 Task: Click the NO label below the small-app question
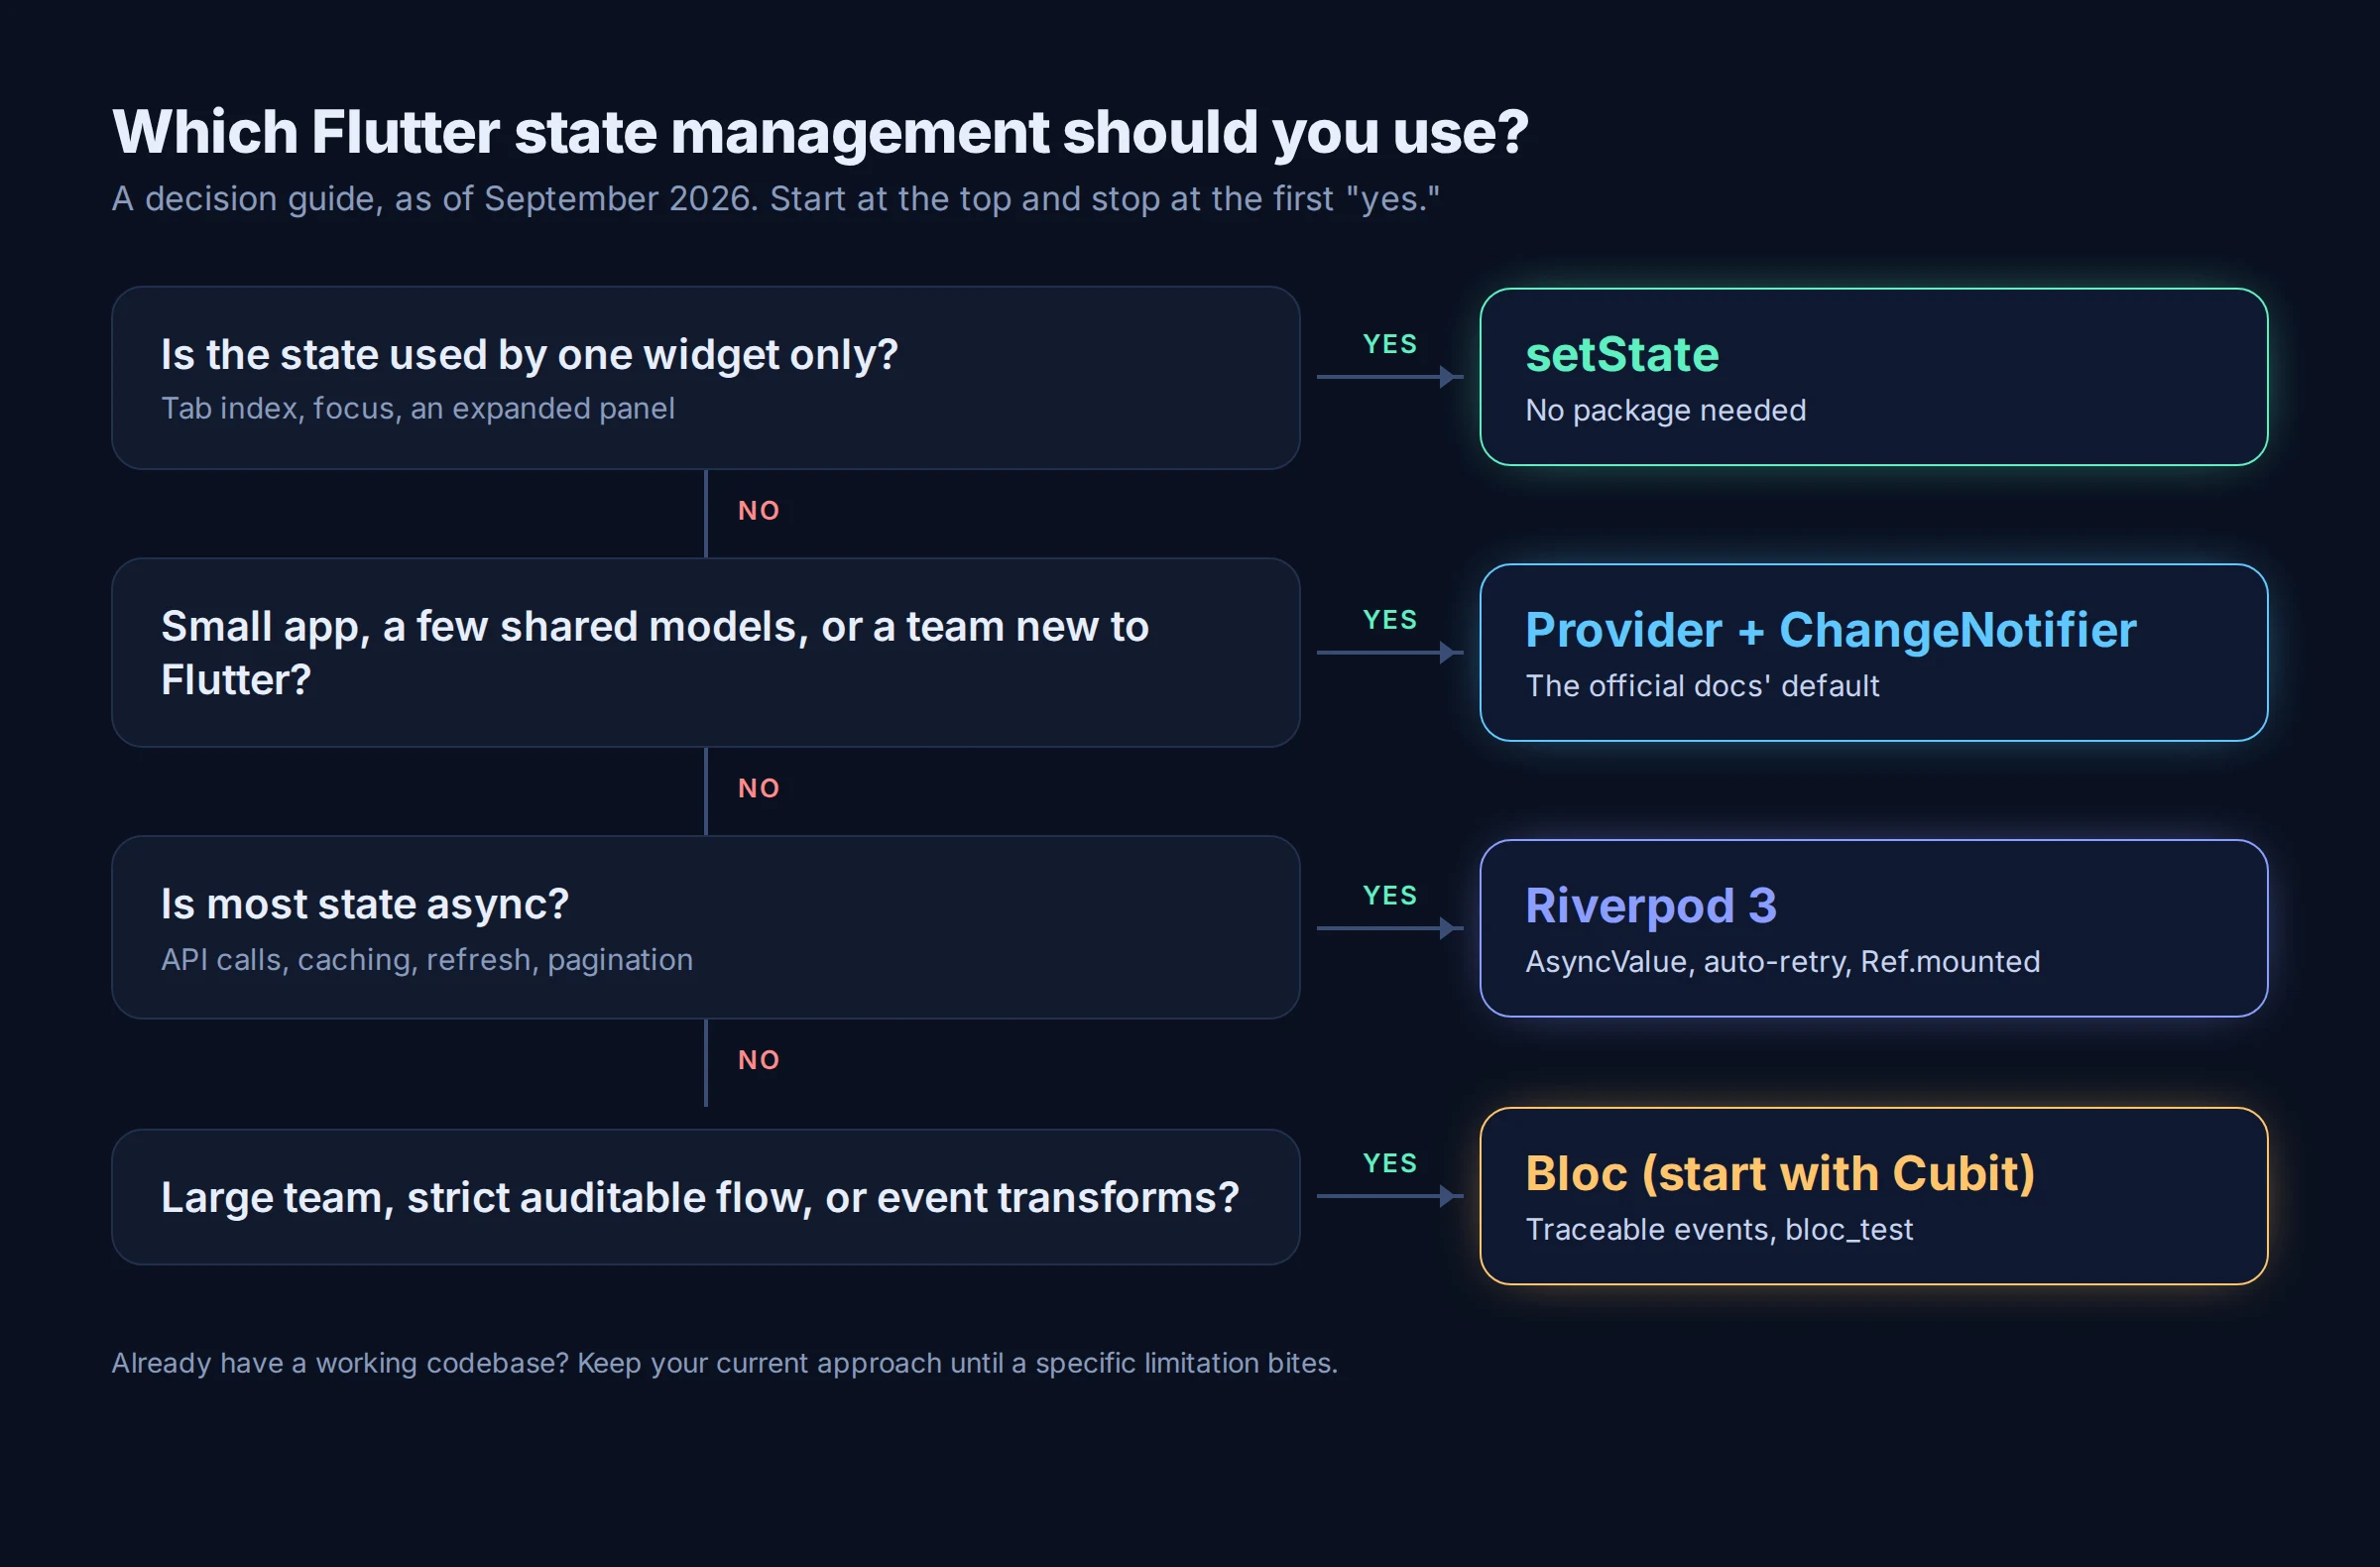758,789
